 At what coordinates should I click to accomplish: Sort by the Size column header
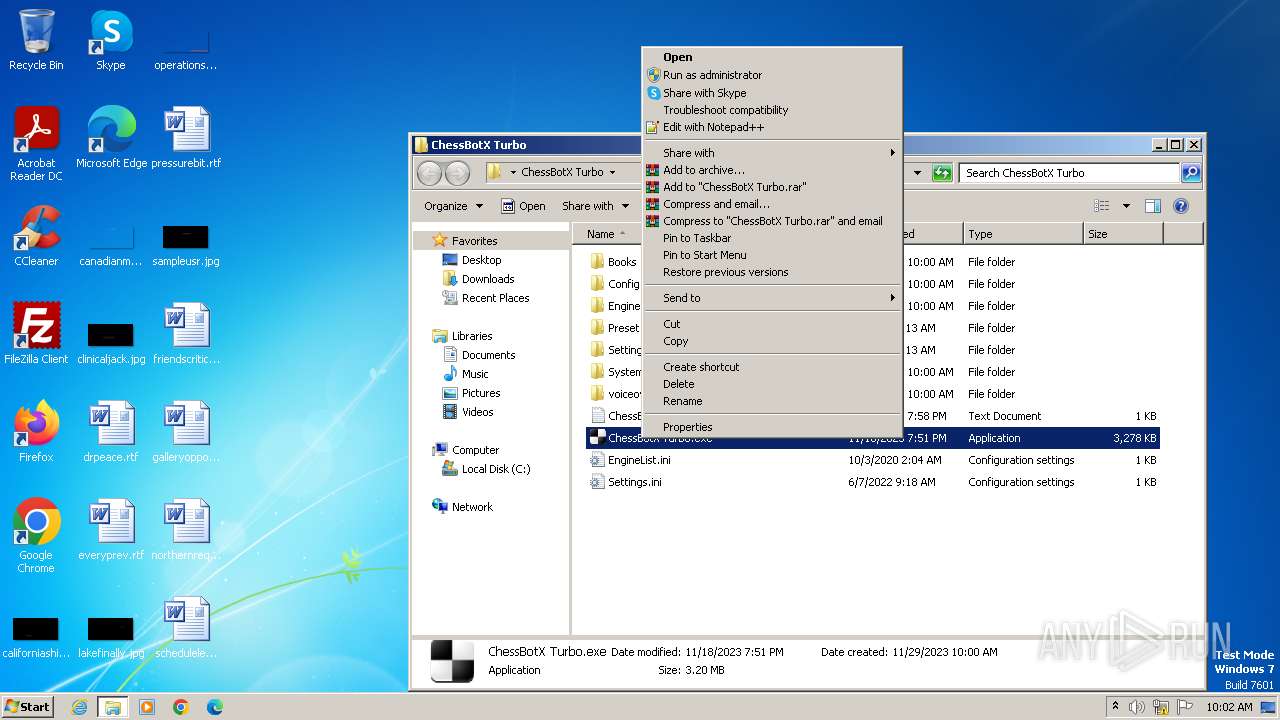1123,234
